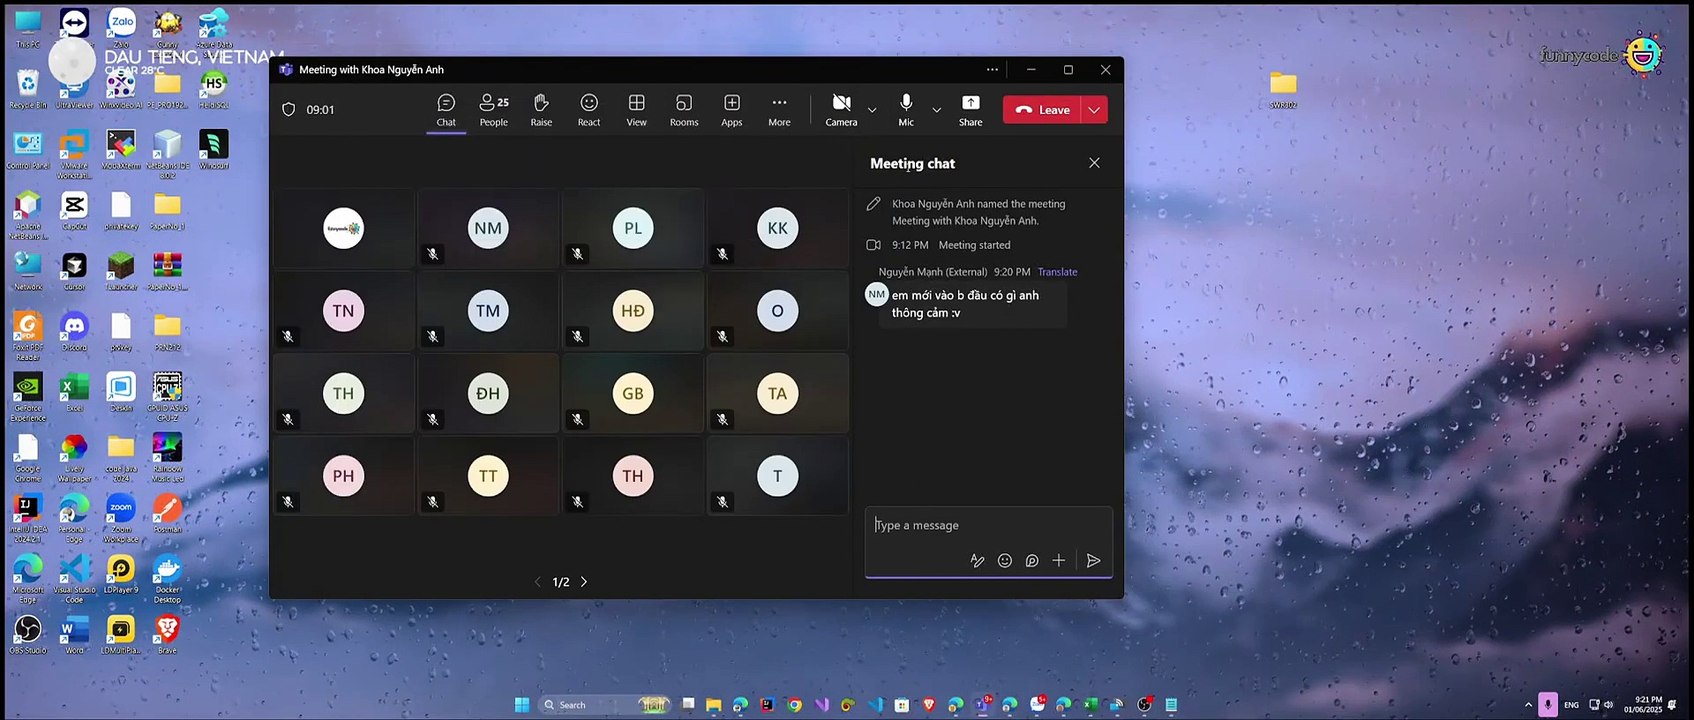The height and width of the screenshot is (720, 1694).
Task: Open Discord desktop shortcut
Action: coord(74,332)
